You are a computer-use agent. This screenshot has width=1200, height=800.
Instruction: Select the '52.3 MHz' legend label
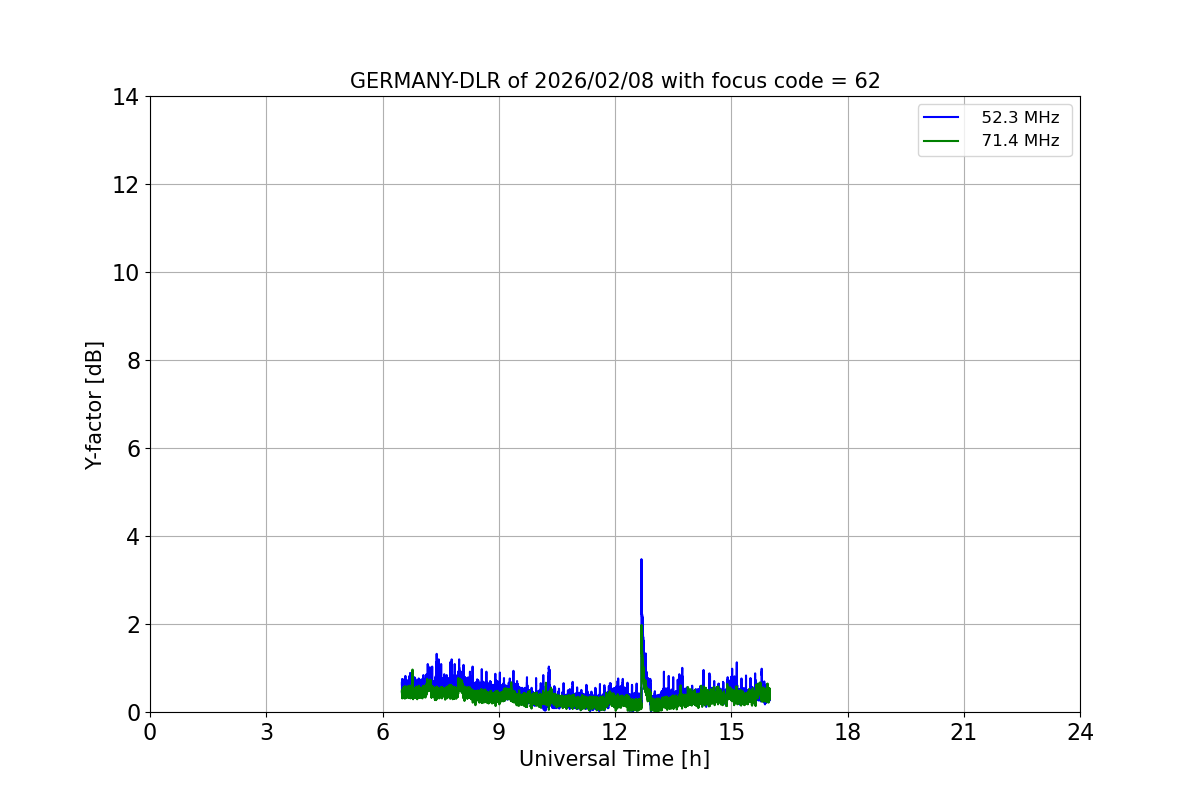click(1020, 118)
